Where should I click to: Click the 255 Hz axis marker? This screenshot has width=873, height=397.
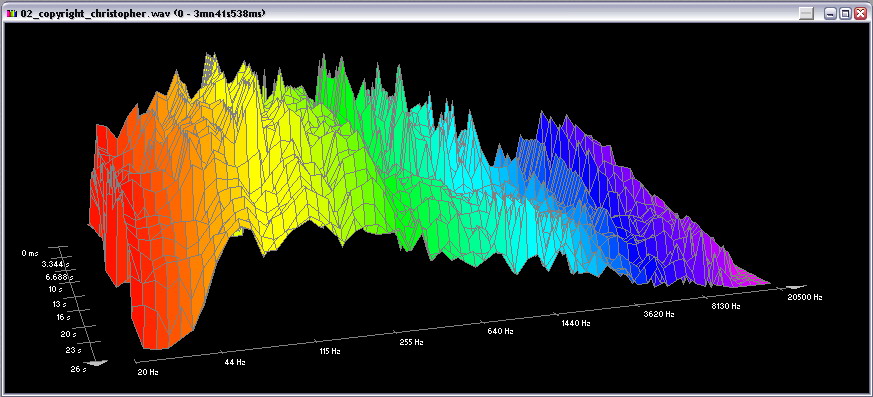[x=411, y=342]
